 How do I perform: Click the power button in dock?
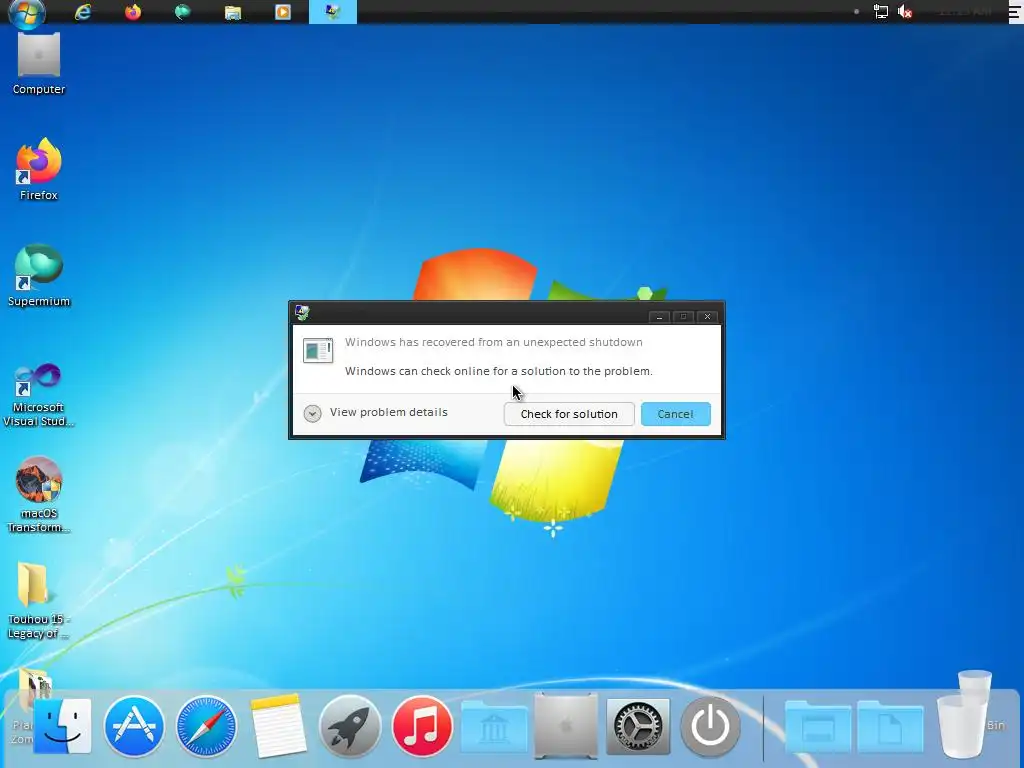coord(711,726)
